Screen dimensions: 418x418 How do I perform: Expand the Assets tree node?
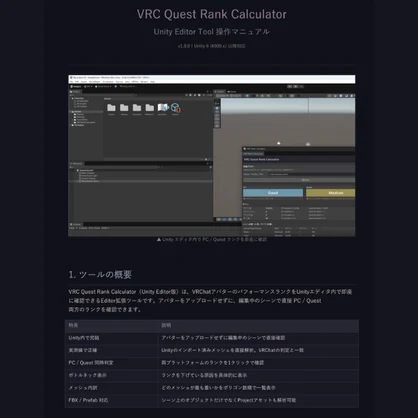point(76,112)
